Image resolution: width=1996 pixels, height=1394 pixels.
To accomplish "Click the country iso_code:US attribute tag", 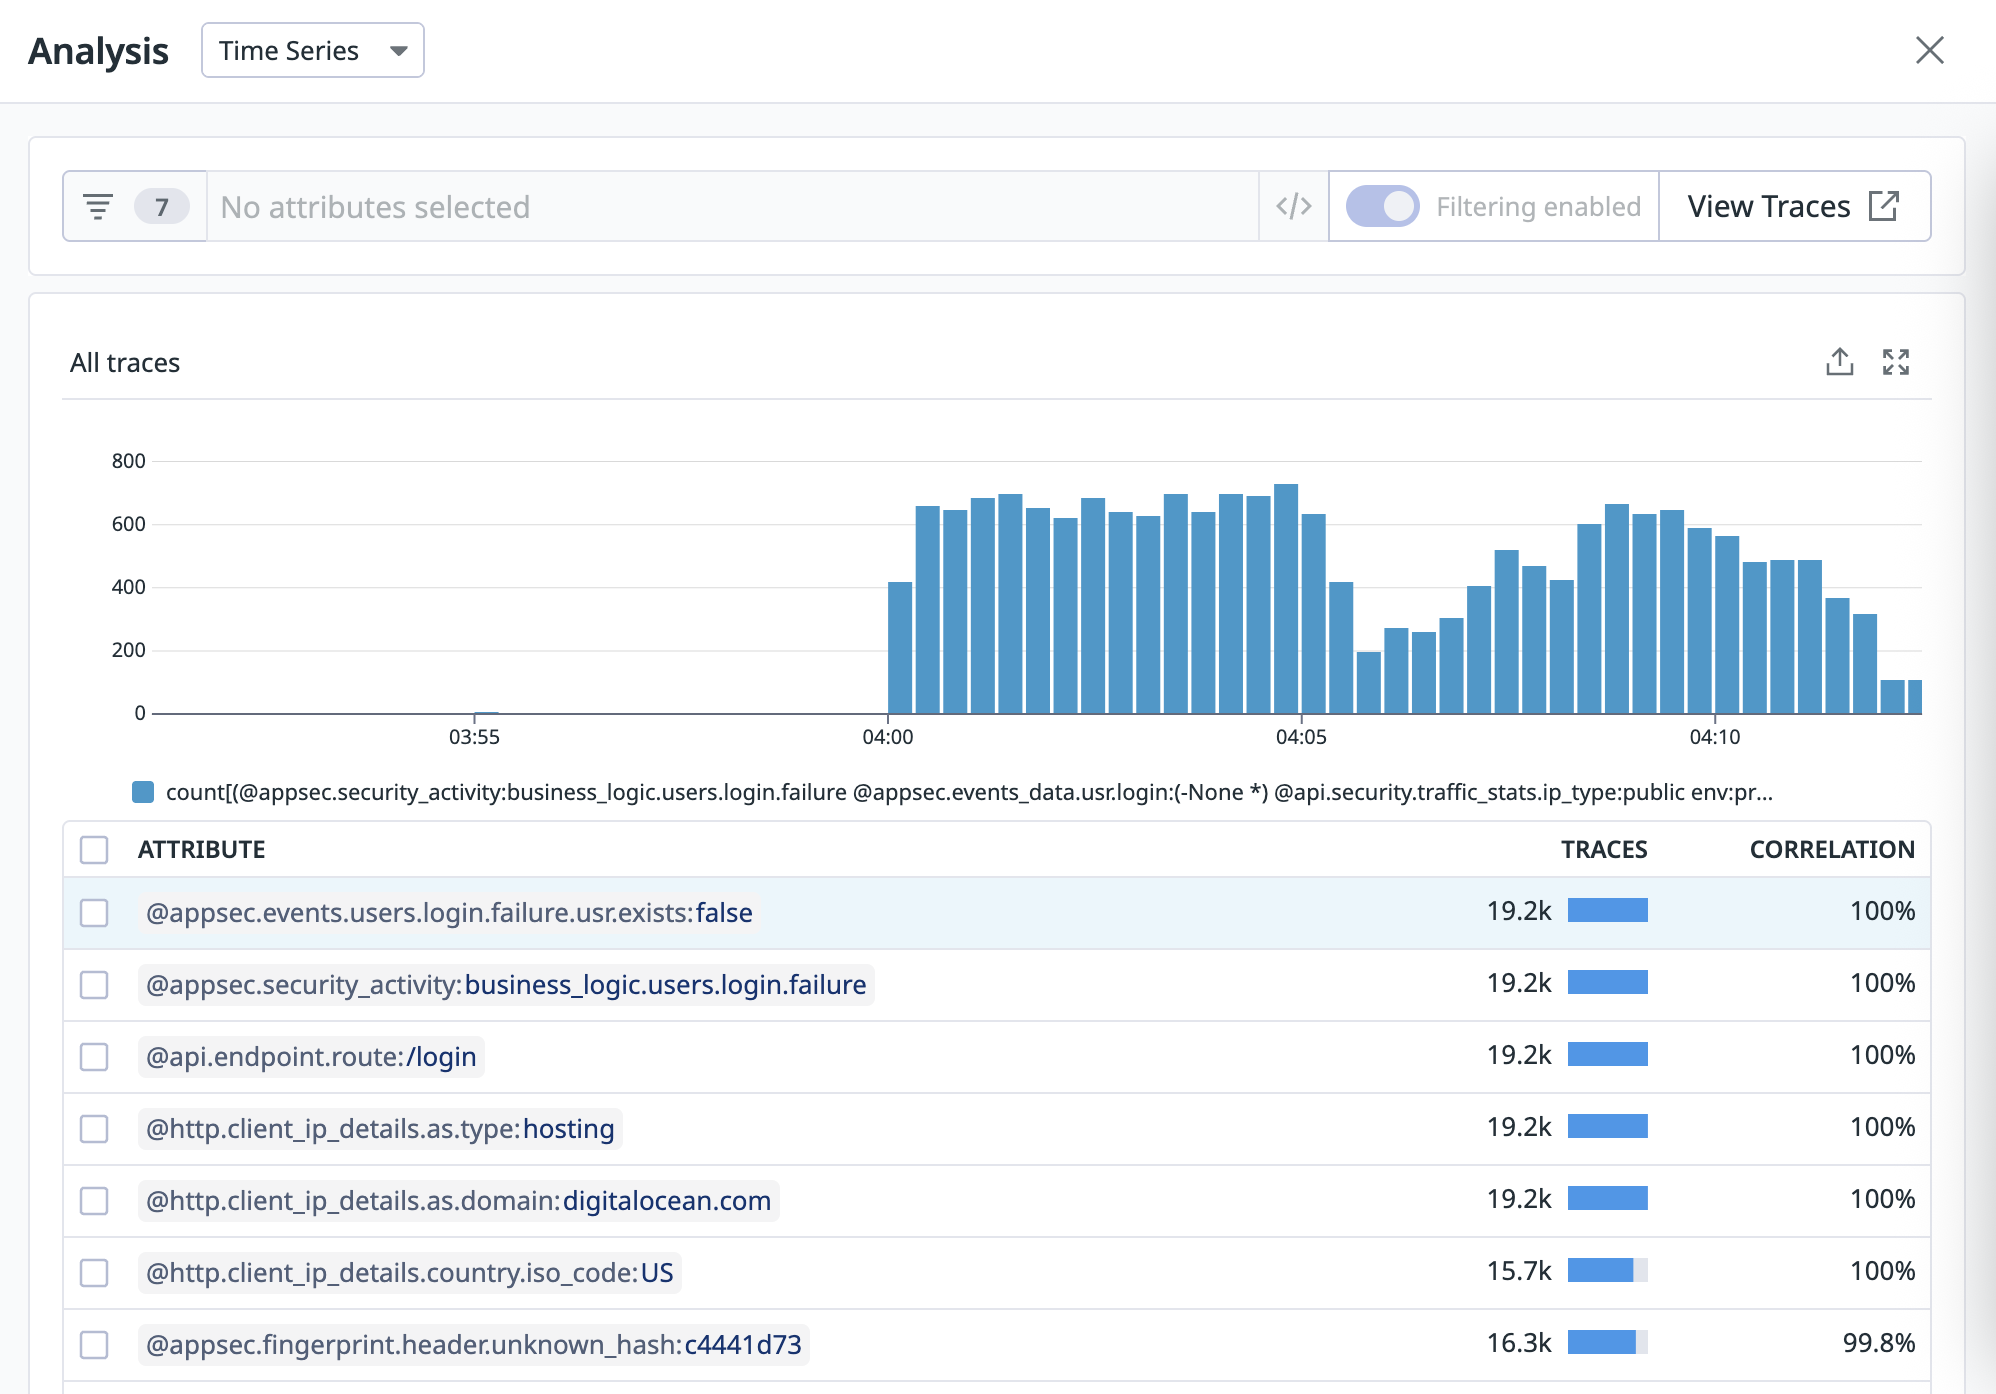I will coord(409,1273).
